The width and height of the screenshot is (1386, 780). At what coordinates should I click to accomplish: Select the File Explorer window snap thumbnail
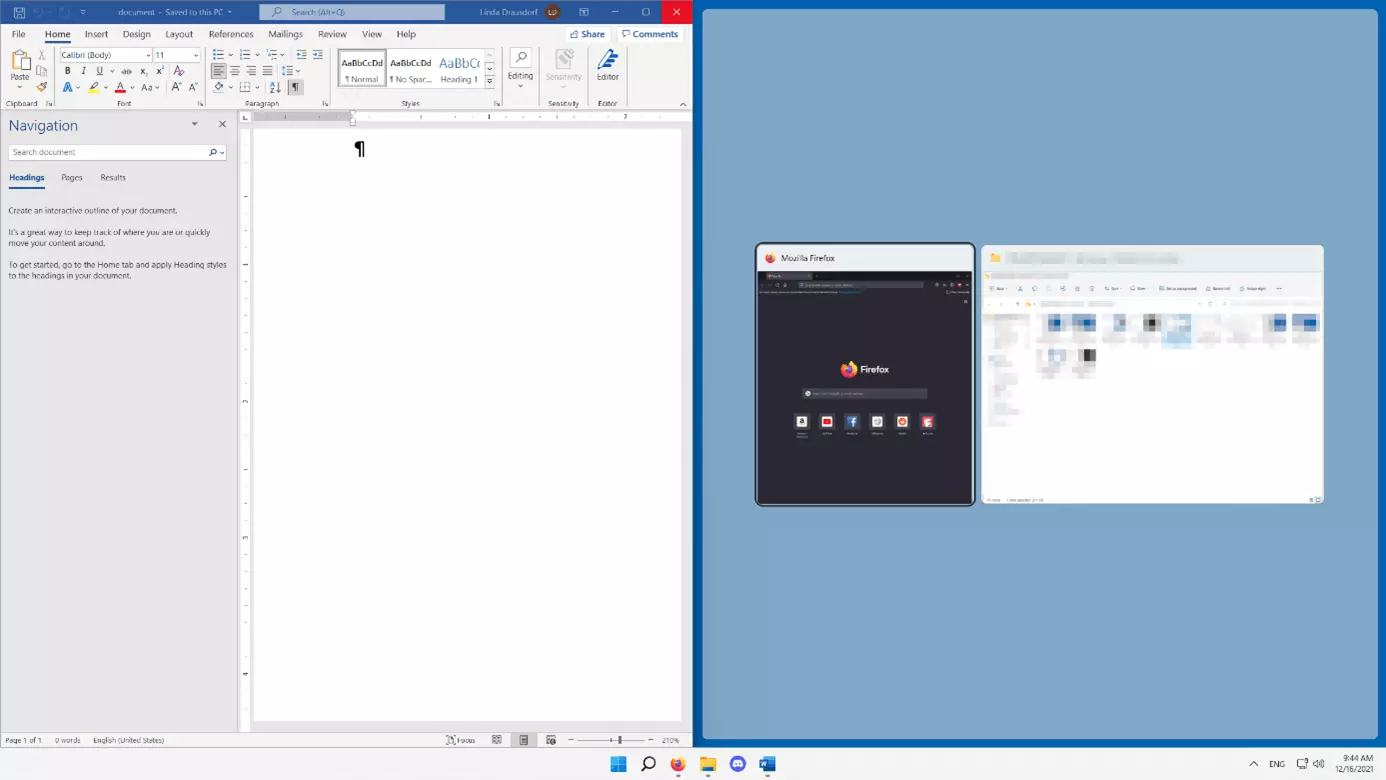1152,375
